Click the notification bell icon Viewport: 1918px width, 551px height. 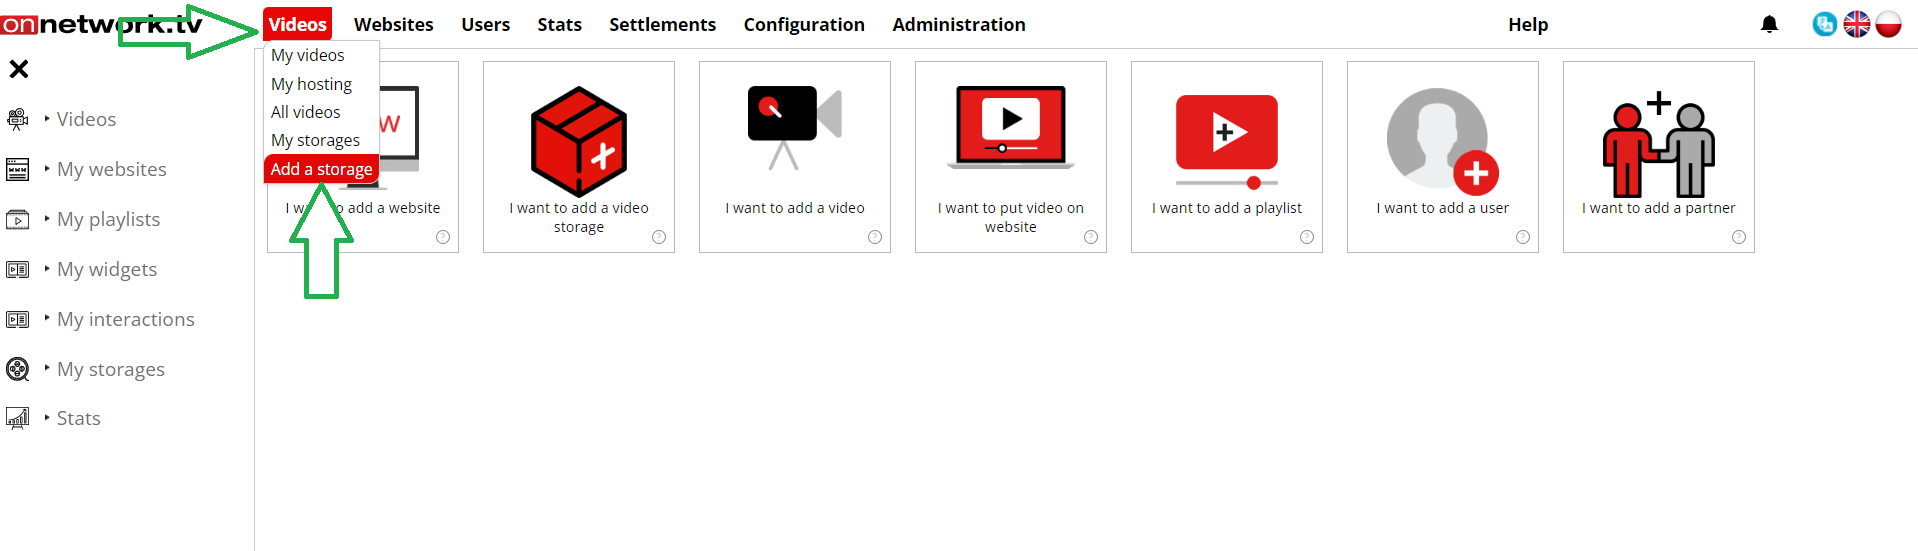point(1769,24)
